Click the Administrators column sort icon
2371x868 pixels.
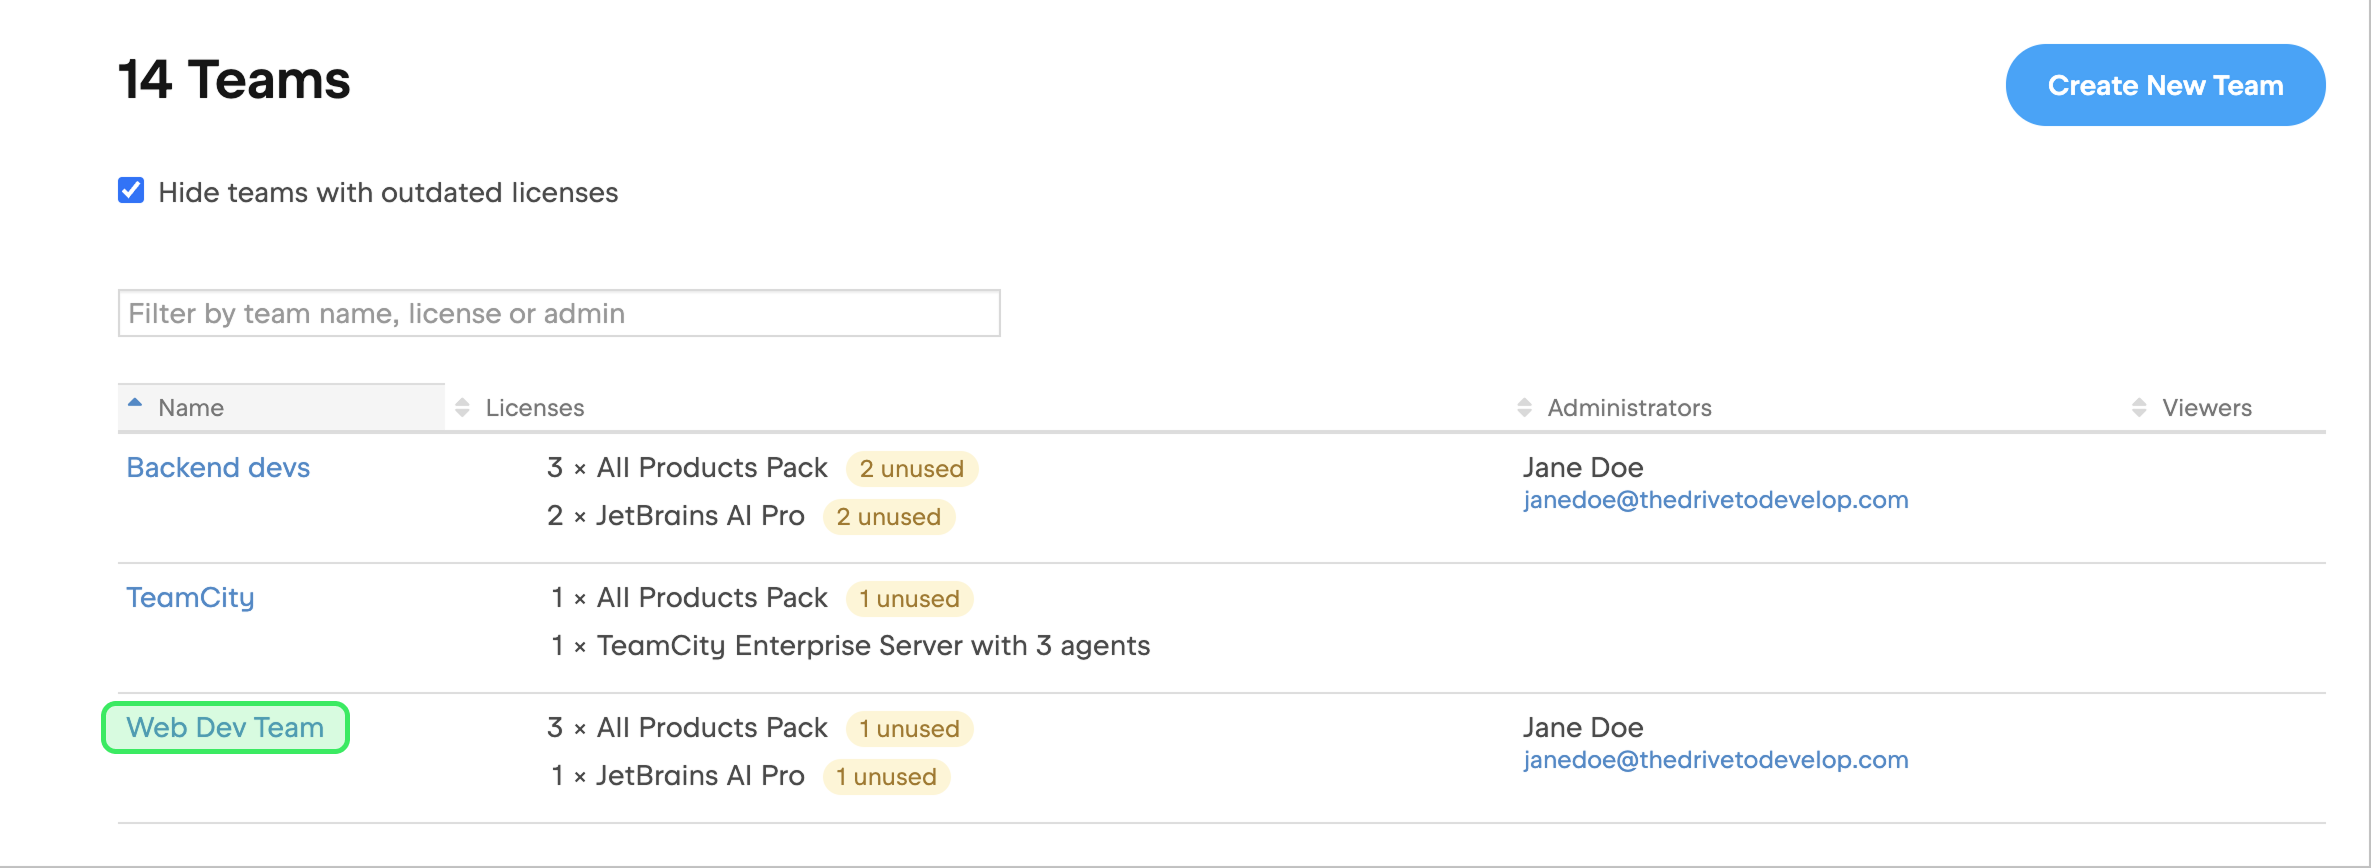pos(1524,408)
